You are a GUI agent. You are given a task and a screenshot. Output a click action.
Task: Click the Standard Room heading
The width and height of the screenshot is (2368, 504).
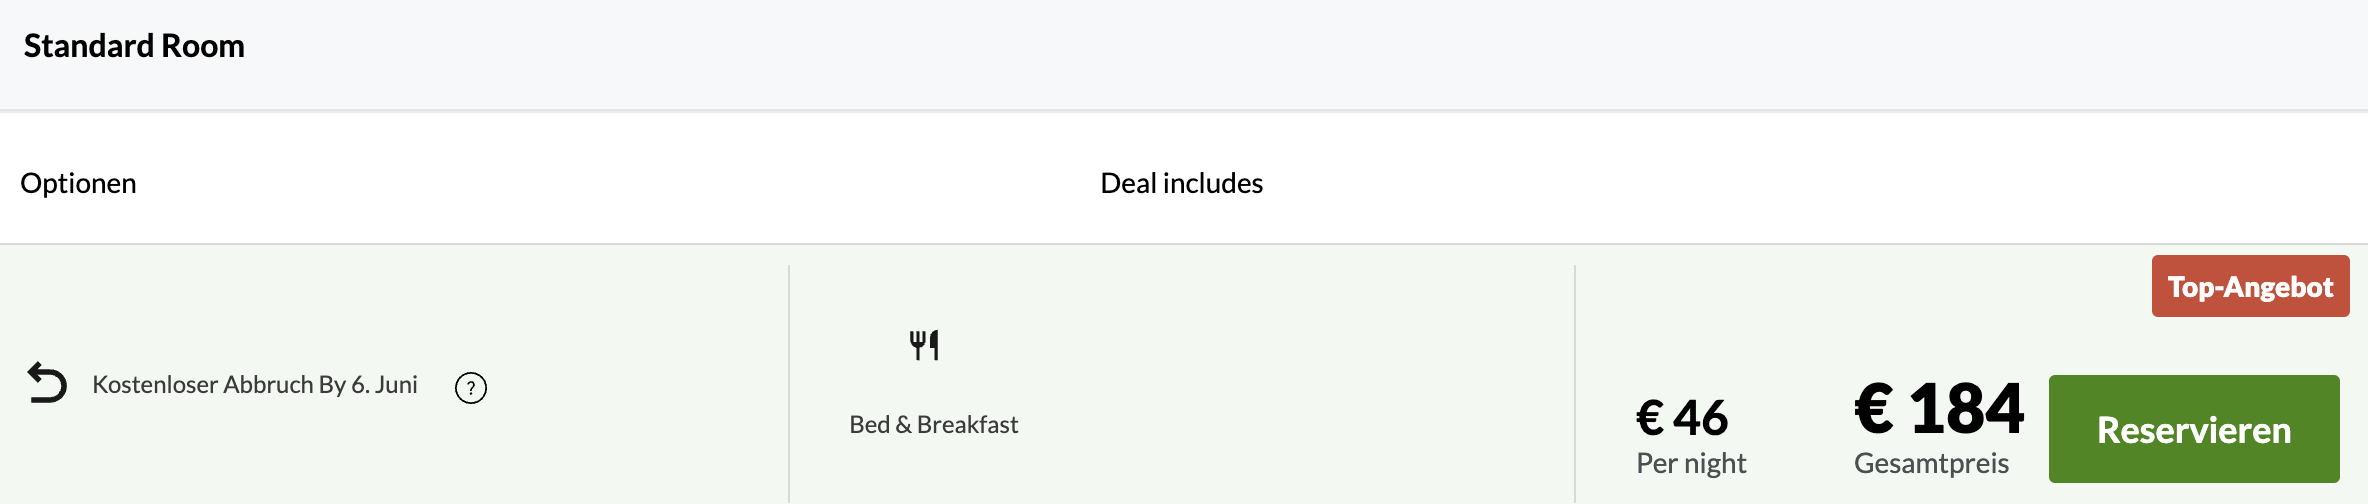click(134, 46)
